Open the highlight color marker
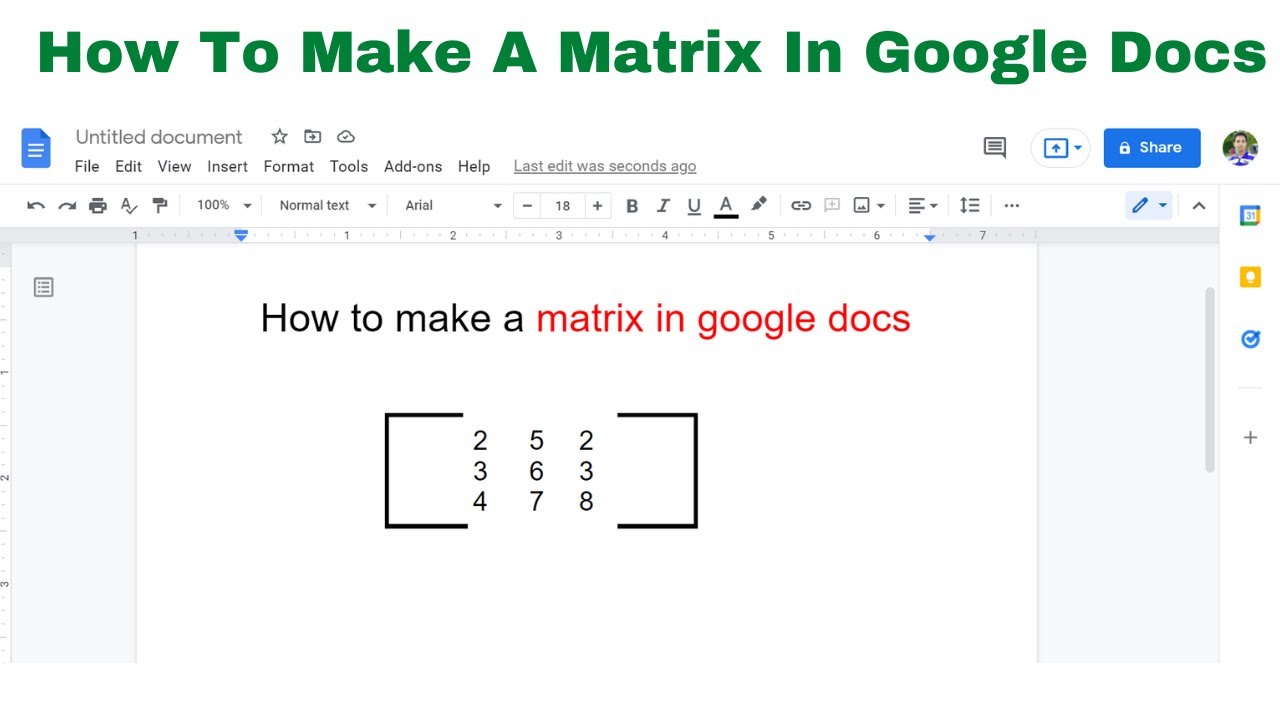Image resolution: width=1280 pixels, height=720 pixels. (x=759, y=205)
